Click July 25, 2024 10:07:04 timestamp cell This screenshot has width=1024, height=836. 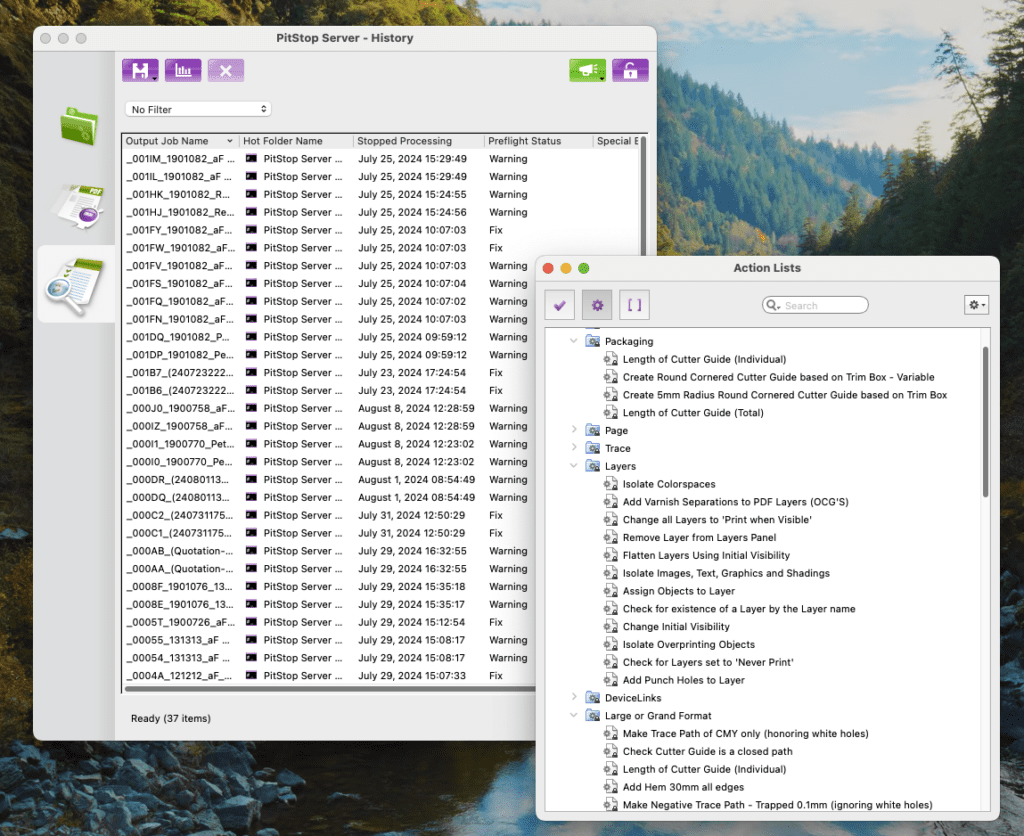tap(412, 283)
